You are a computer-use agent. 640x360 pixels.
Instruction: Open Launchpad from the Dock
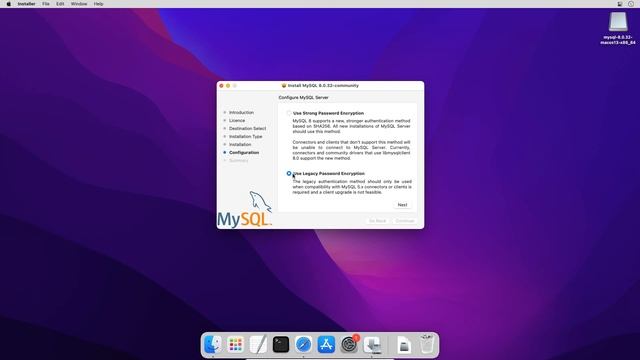[x=236, y=344]
